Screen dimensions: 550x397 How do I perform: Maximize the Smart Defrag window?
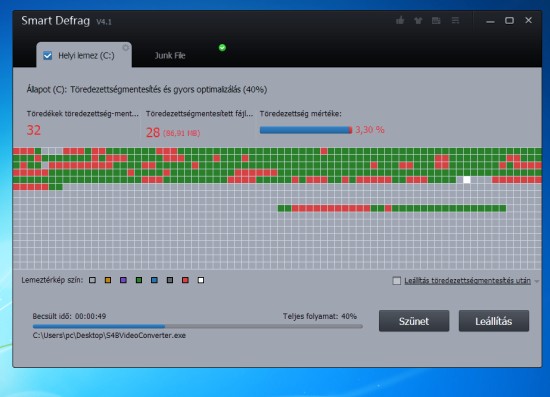tap(509, 21)
